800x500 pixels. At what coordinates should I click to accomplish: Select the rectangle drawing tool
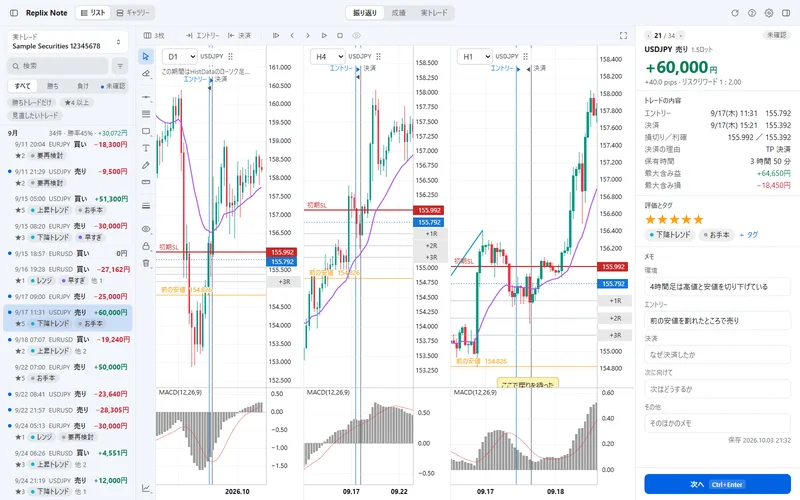146,131
